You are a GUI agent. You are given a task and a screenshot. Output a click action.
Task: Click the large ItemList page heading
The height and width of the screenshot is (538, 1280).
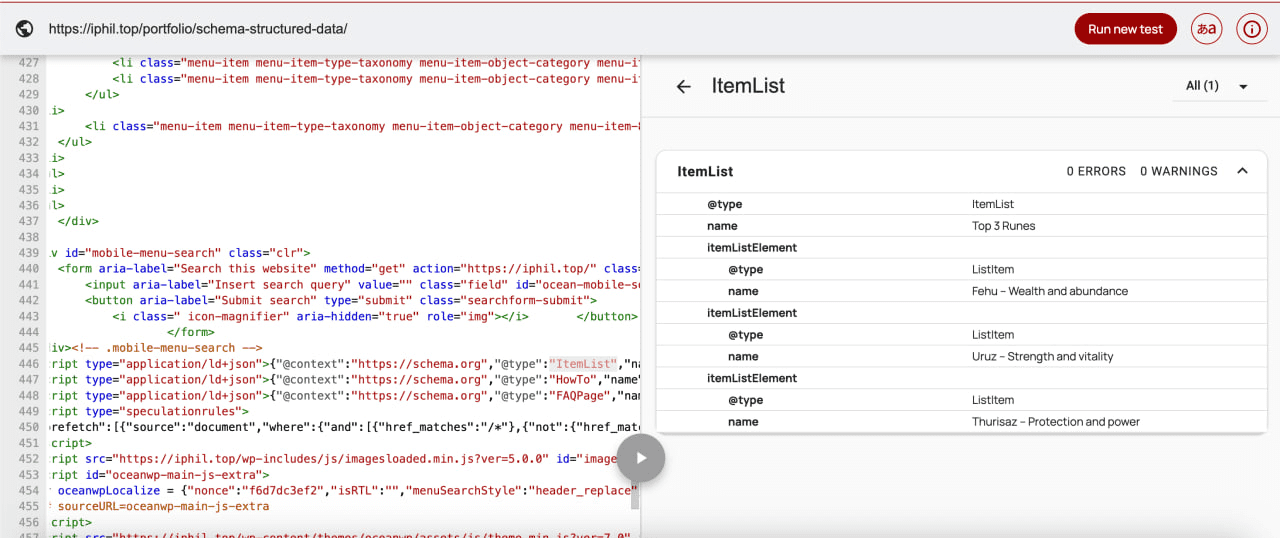[x=748, y=86]
